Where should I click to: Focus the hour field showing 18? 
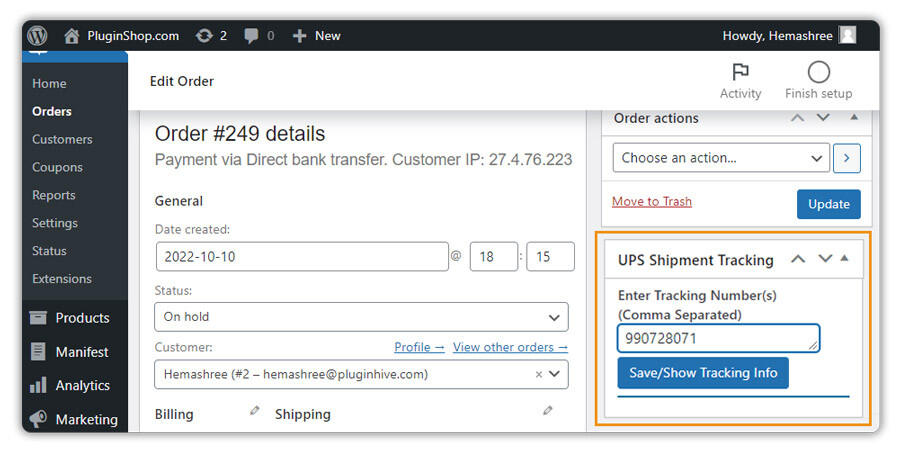(x=494, y=257)
